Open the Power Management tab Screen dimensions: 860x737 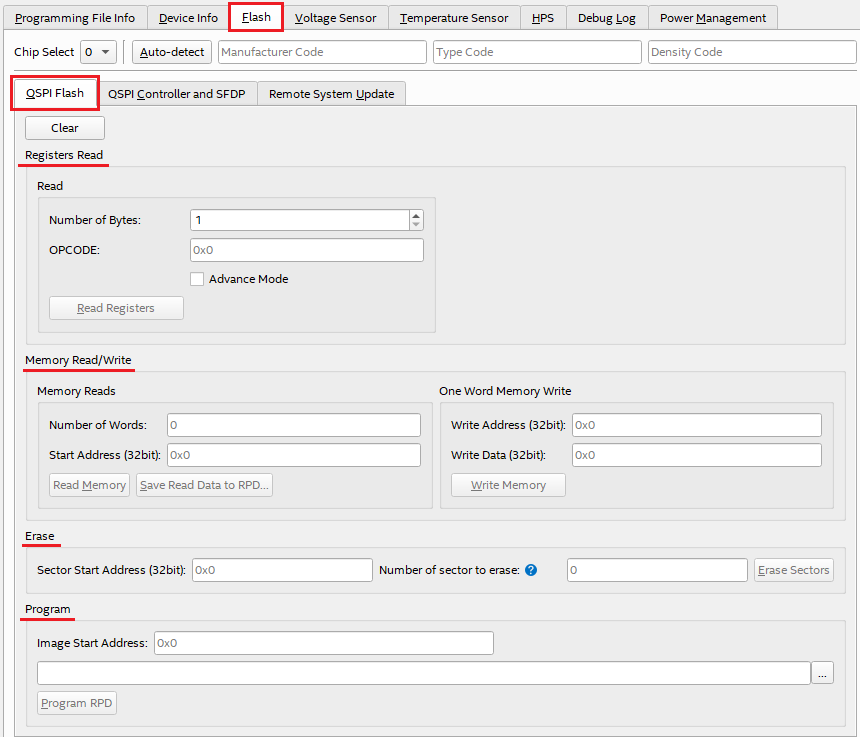coord(712,18)
